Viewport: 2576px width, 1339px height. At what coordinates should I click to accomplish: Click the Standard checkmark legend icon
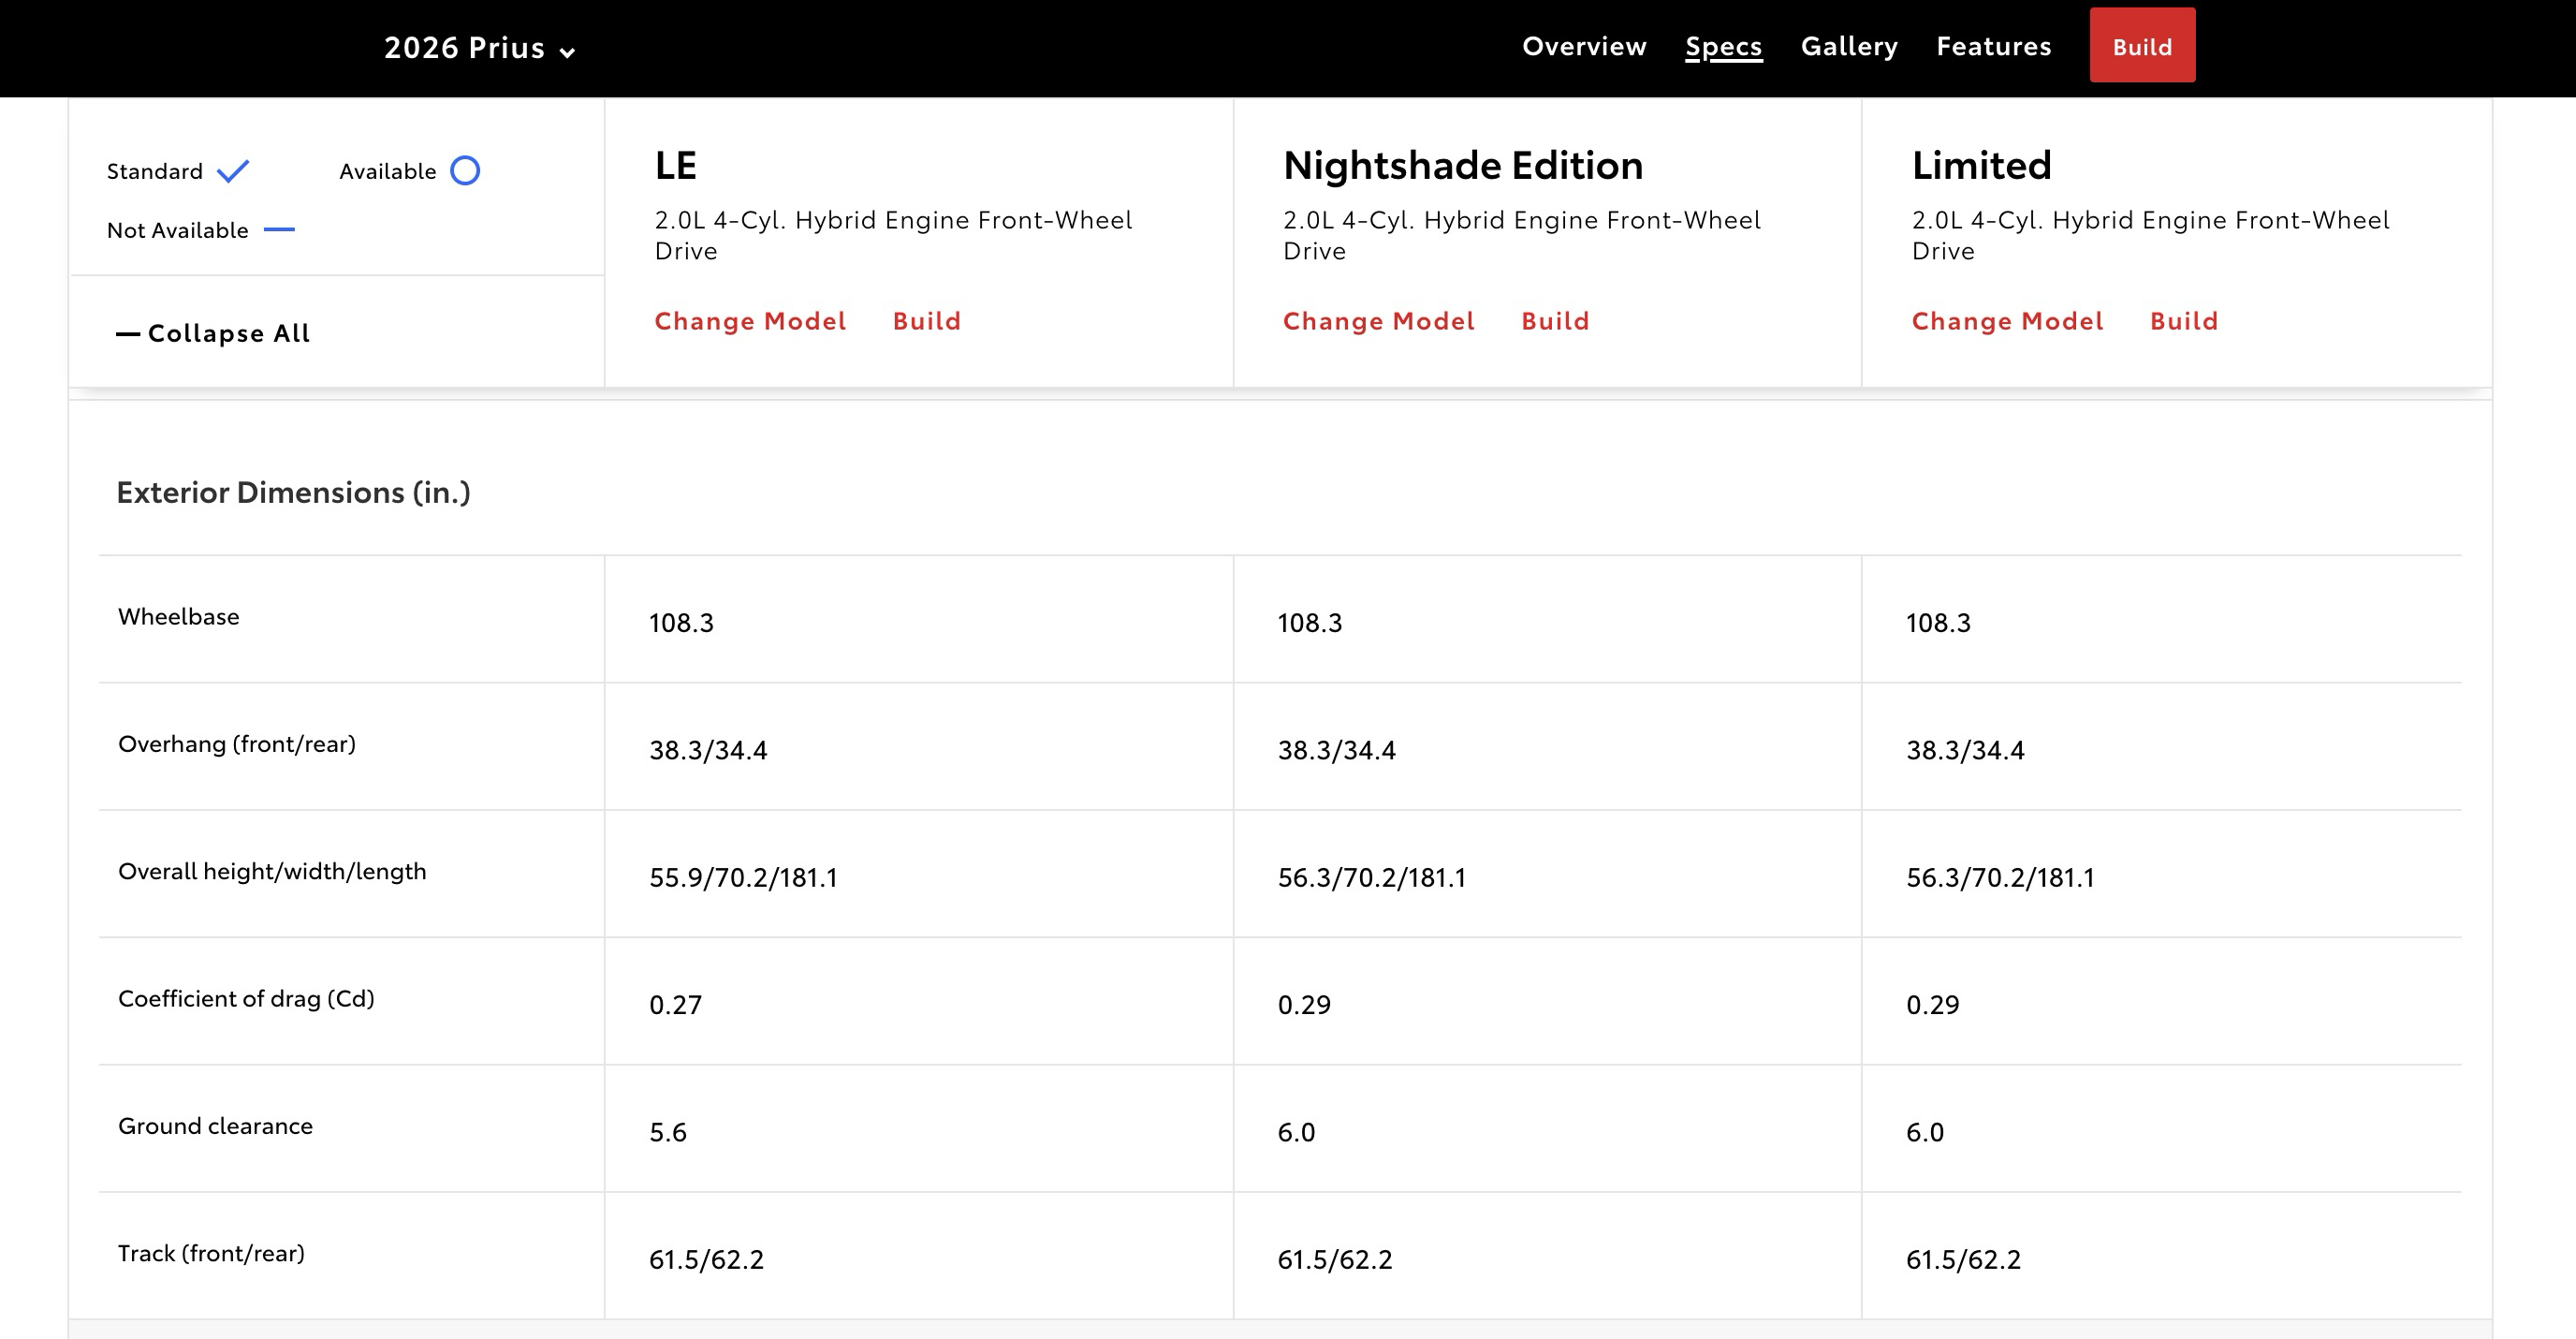[x=233, y=171]
